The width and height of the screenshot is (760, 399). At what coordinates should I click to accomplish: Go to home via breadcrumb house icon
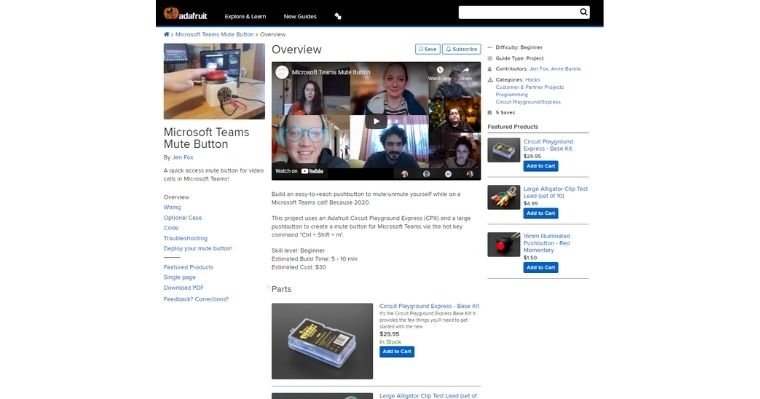click(x=166, y=34)
